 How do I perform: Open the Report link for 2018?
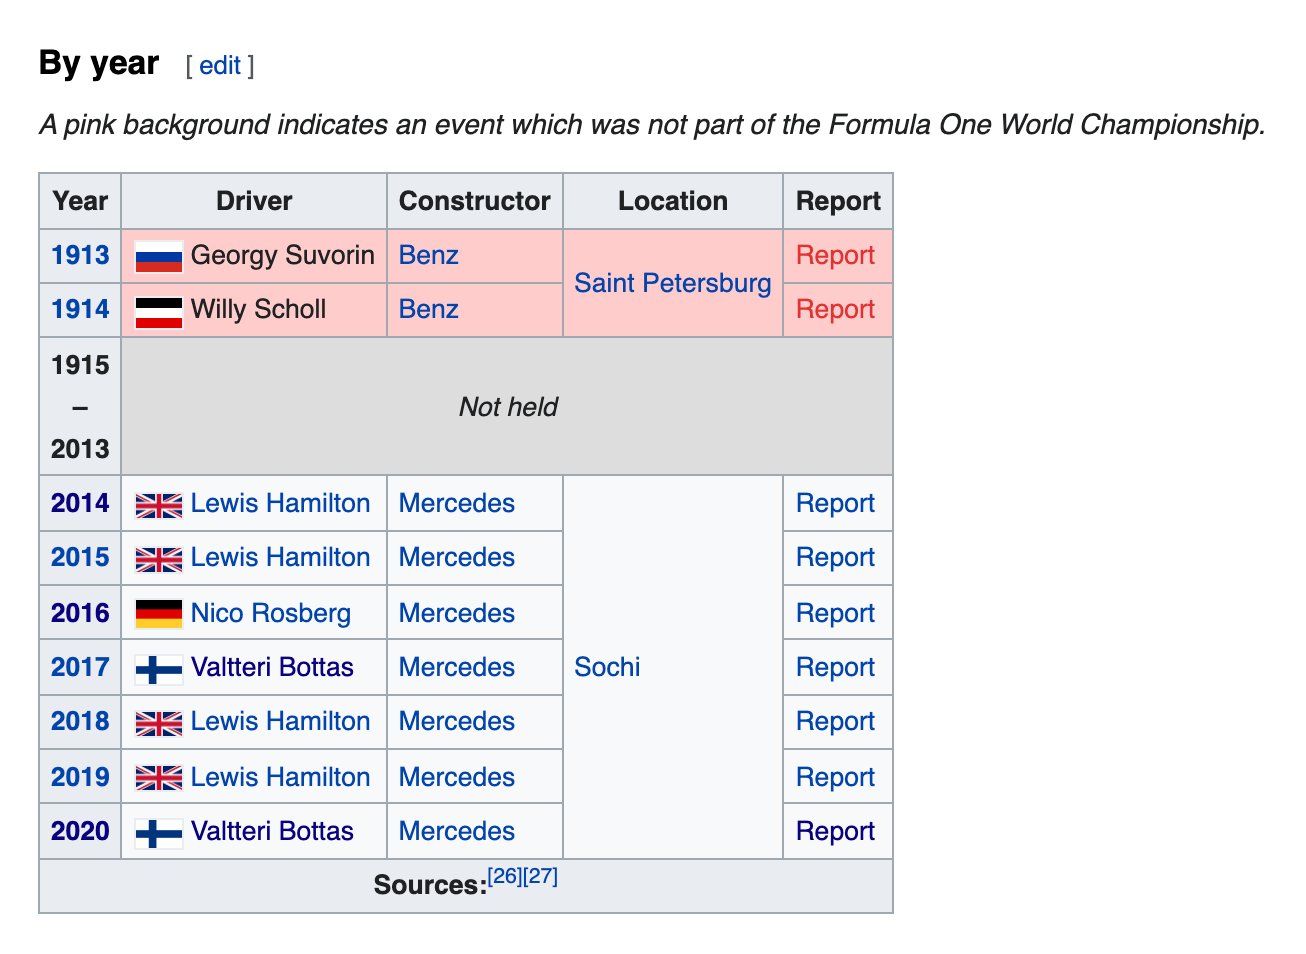pyautogui.click(x=835, y=721)
